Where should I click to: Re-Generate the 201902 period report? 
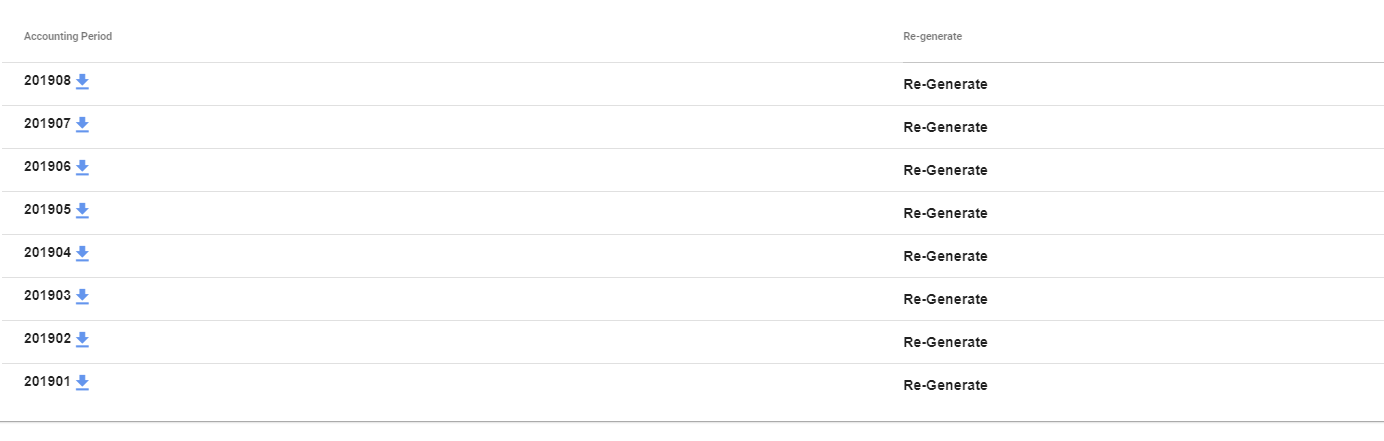tap(945, 342)
